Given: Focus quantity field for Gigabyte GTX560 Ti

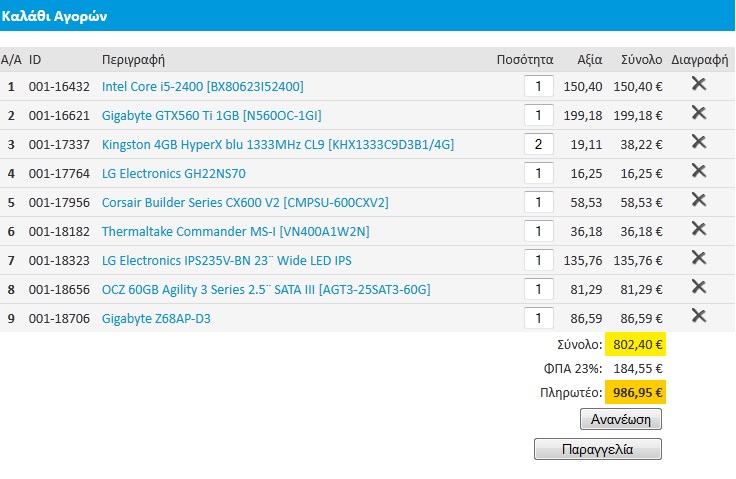Looking at the screenshot, I should click(x=538, y=116).
